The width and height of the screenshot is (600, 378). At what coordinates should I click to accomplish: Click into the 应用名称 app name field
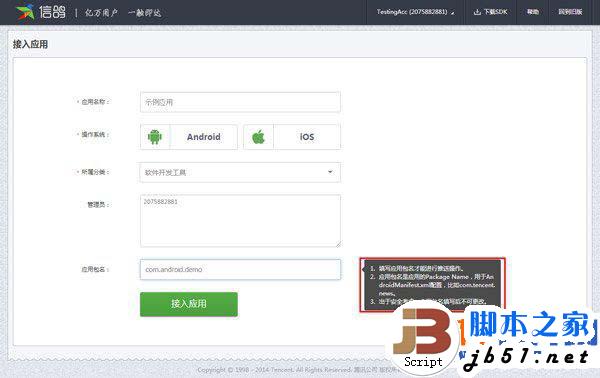(240, 102)
